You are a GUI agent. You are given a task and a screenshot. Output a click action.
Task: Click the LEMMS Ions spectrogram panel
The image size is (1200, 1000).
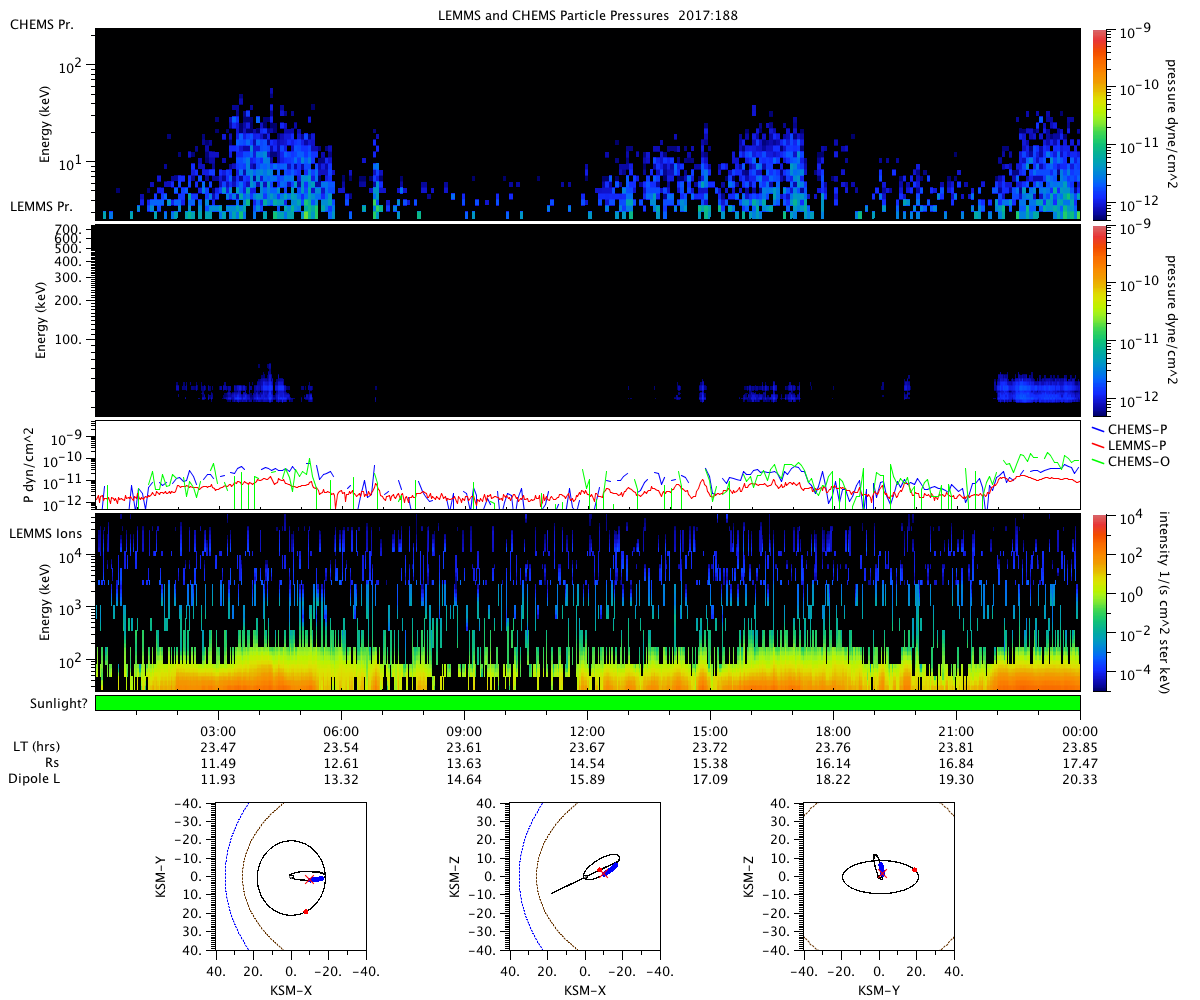click(x=588, y=602)
